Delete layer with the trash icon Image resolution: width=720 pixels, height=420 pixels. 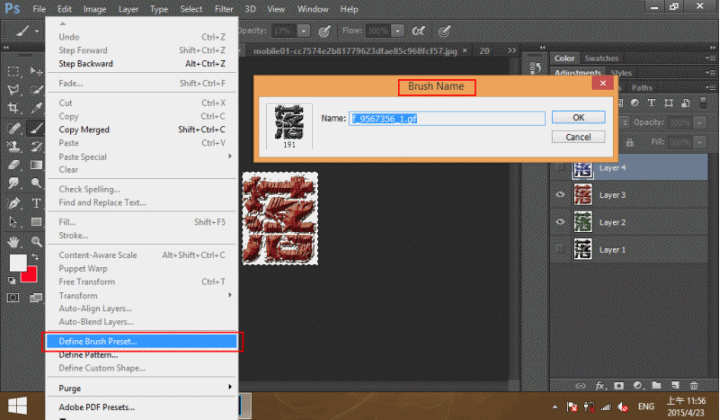694,386
